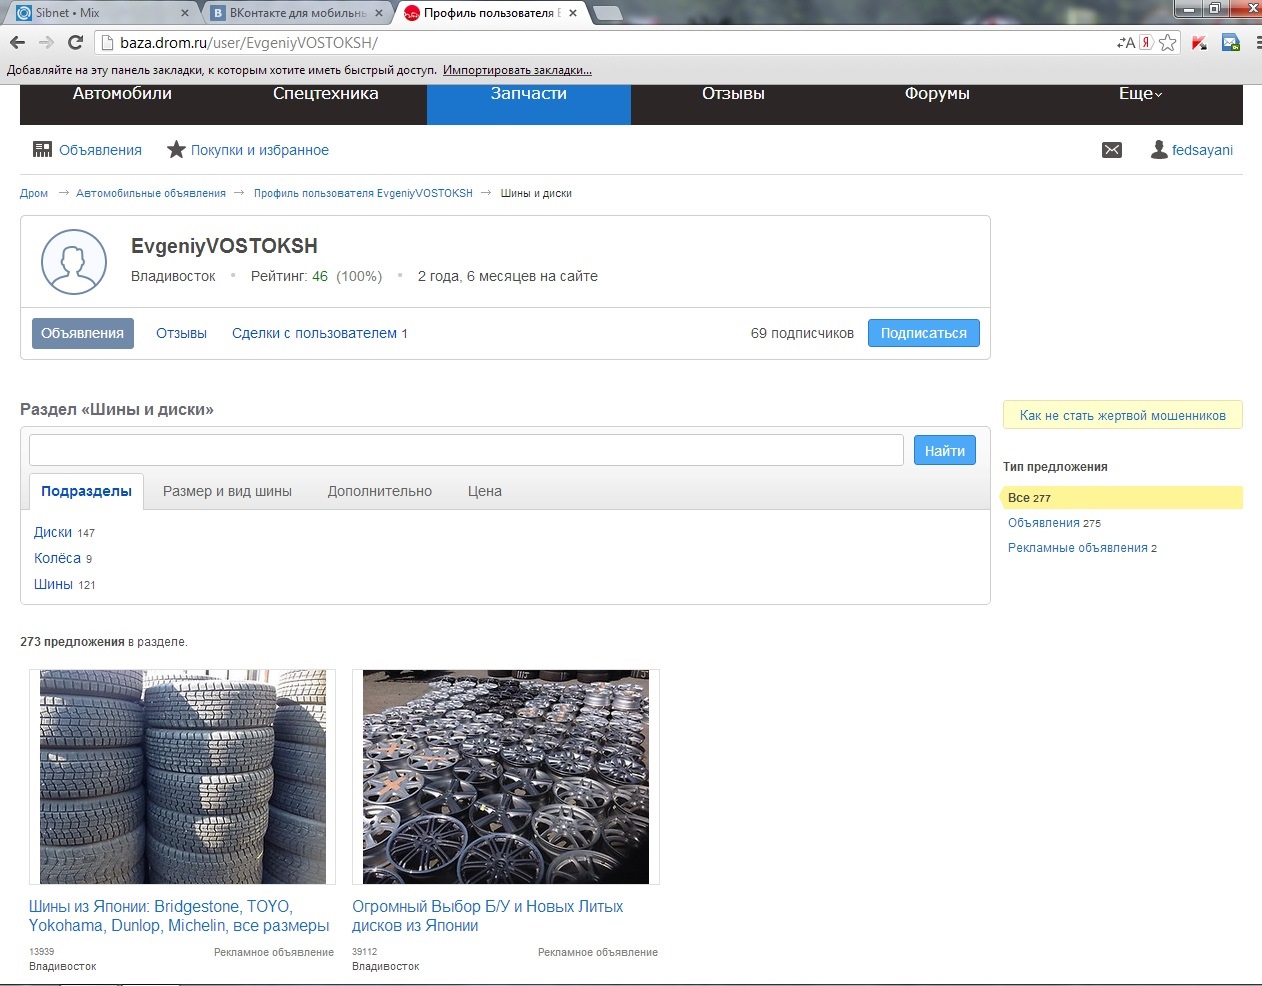Open a new browser tab
This screenshot has height=986, width=1262.
[607, 13]
